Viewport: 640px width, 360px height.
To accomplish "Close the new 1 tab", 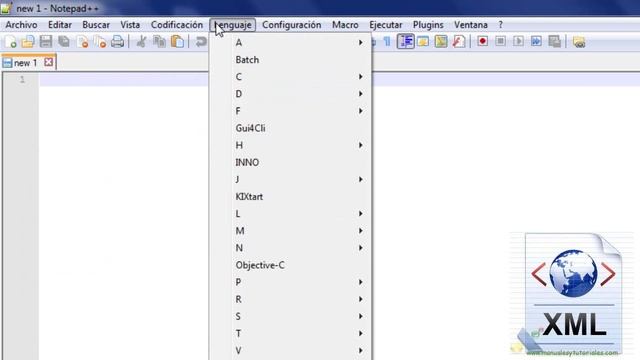I will tap(49, 62).
